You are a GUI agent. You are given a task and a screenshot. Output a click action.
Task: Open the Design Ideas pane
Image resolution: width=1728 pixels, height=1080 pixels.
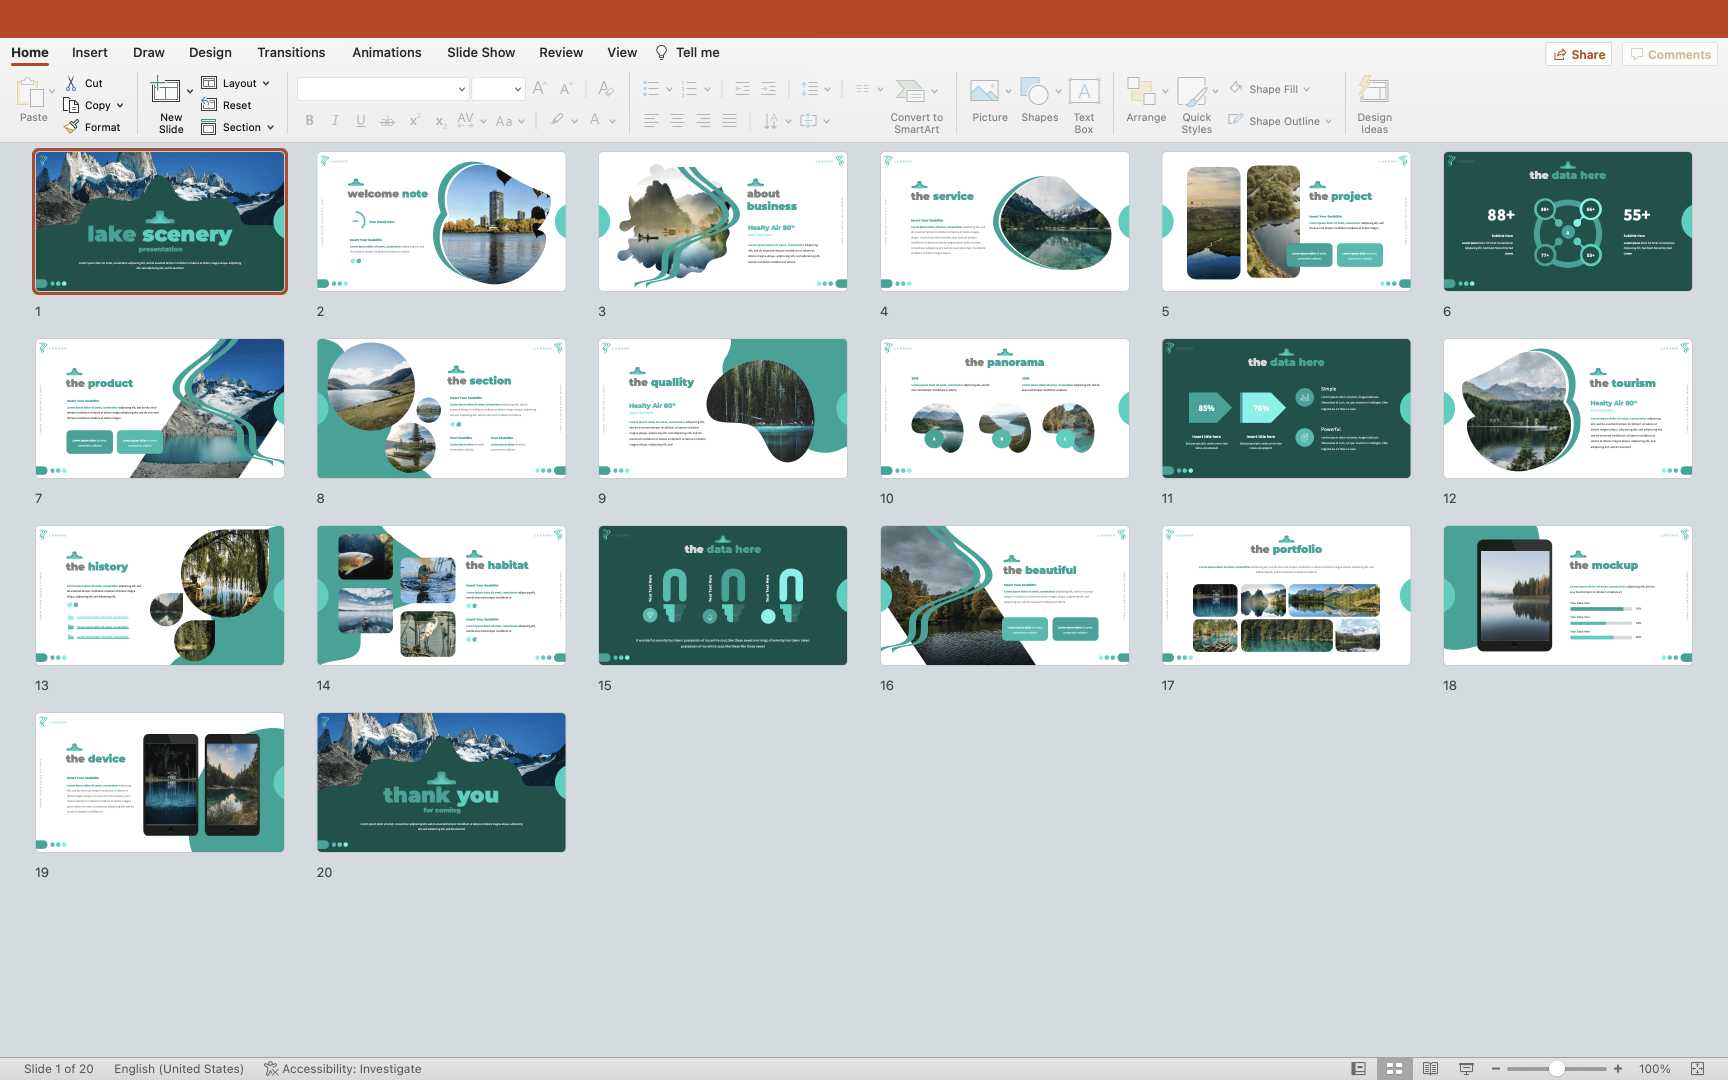[x=1374, y=93]
